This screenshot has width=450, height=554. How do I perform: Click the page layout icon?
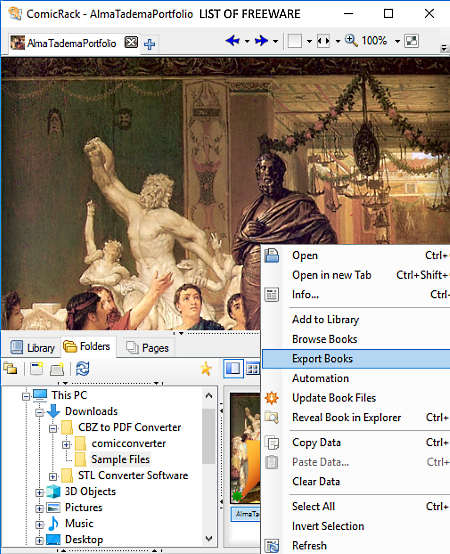click(x=295, y=41)
